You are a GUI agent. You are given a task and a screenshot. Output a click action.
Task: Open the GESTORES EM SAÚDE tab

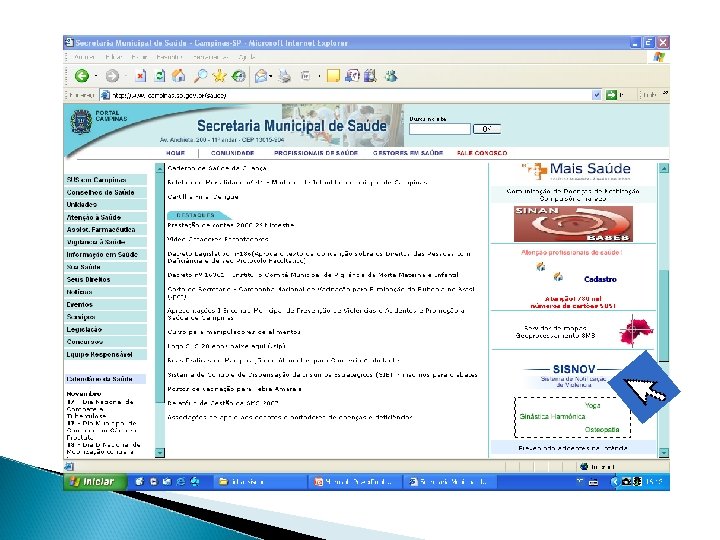(x=408, y=153)
